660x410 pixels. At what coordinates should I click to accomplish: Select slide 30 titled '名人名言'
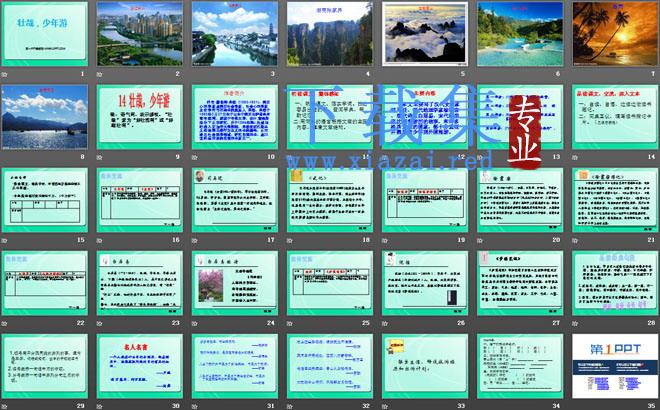pos(140,366)
